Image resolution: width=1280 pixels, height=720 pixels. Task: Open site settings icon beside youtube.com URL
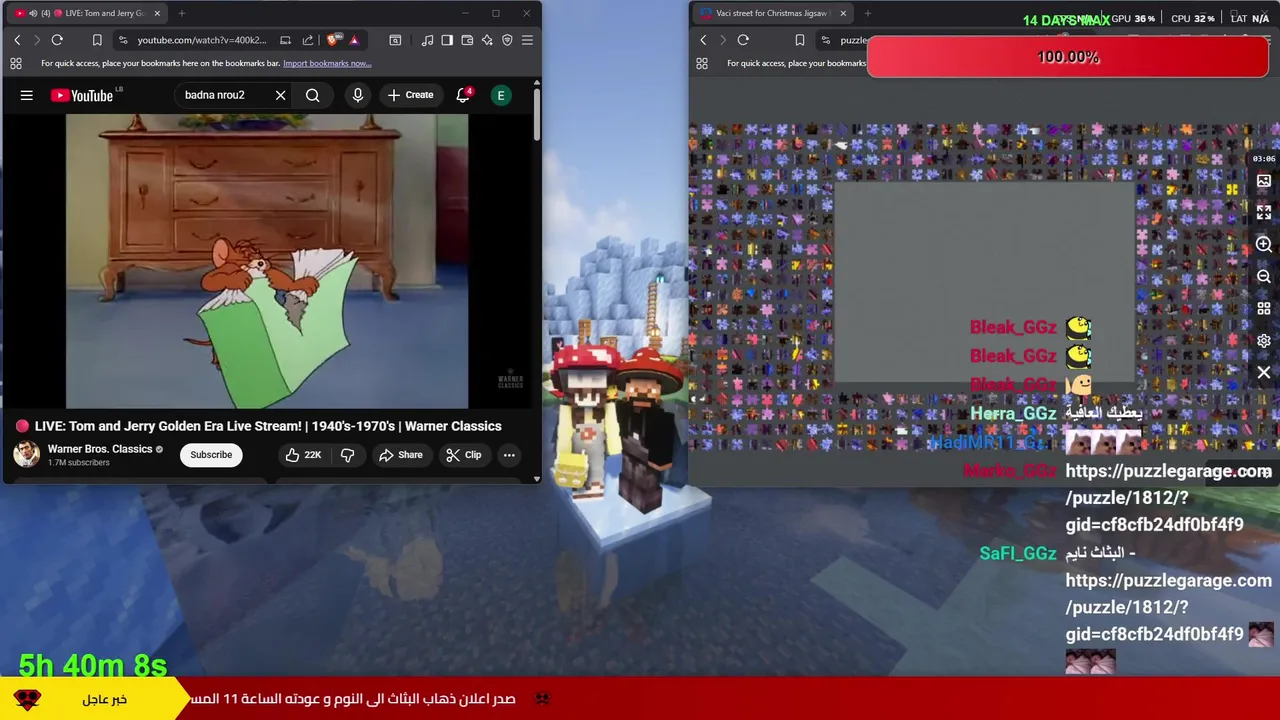pyautogui.click(x=123, y=40)
